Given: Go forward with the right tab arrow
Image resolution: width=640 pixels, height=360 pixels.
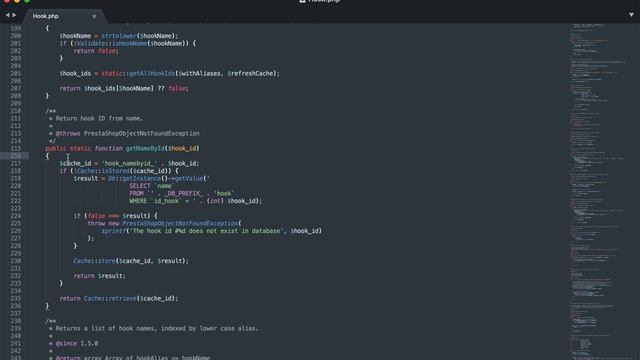Looking at the screenshot, I should pyautogui.click(x=14, y=15).
